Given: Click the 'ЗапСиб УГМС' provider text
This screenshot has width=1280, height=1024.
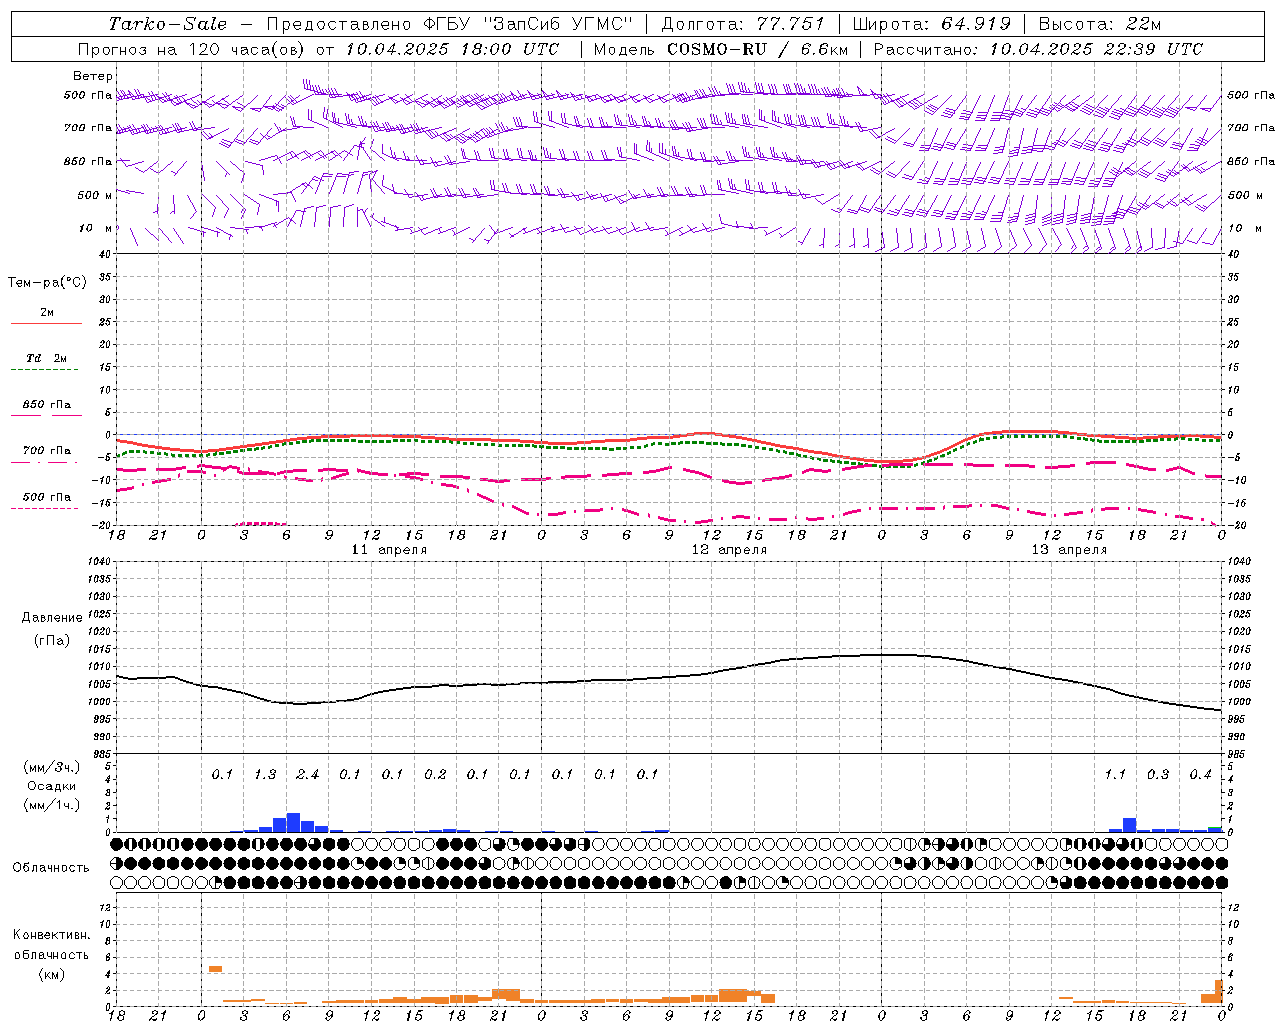Looking at the screenshot, I should (559, 24).
